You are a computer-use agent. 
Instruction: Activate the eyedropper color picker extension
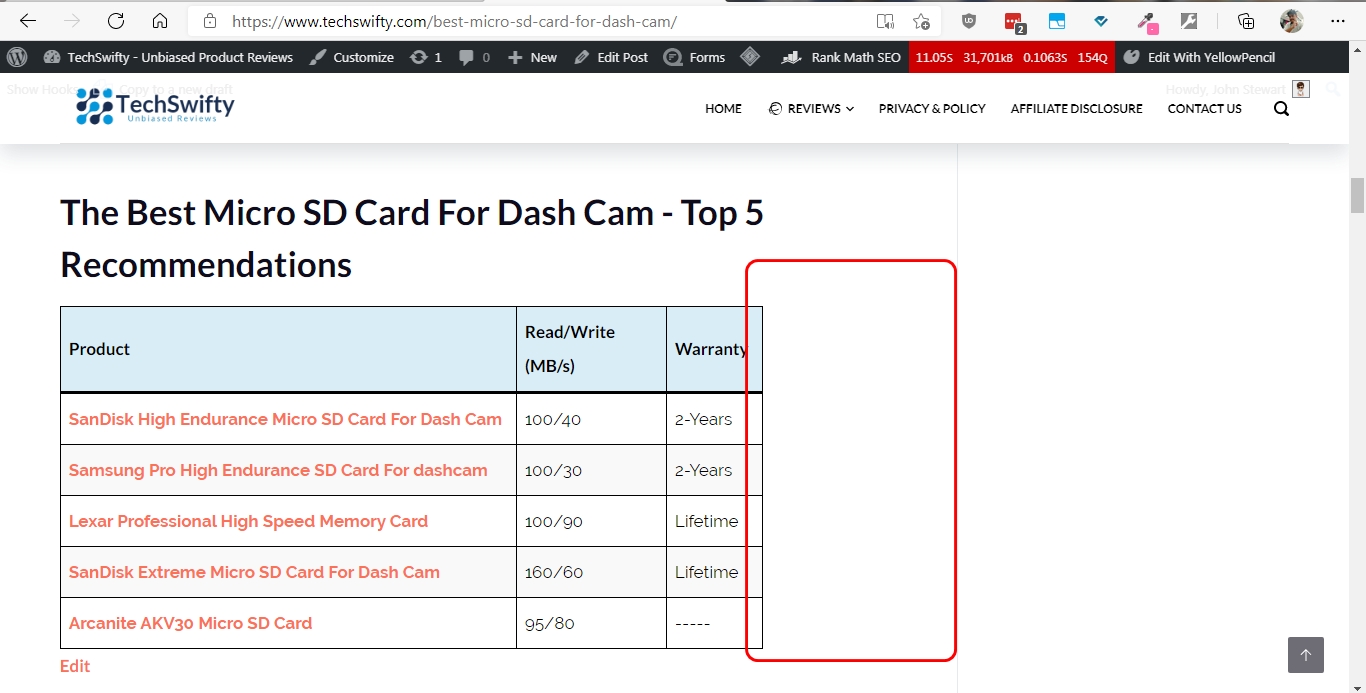[1147, 22]
